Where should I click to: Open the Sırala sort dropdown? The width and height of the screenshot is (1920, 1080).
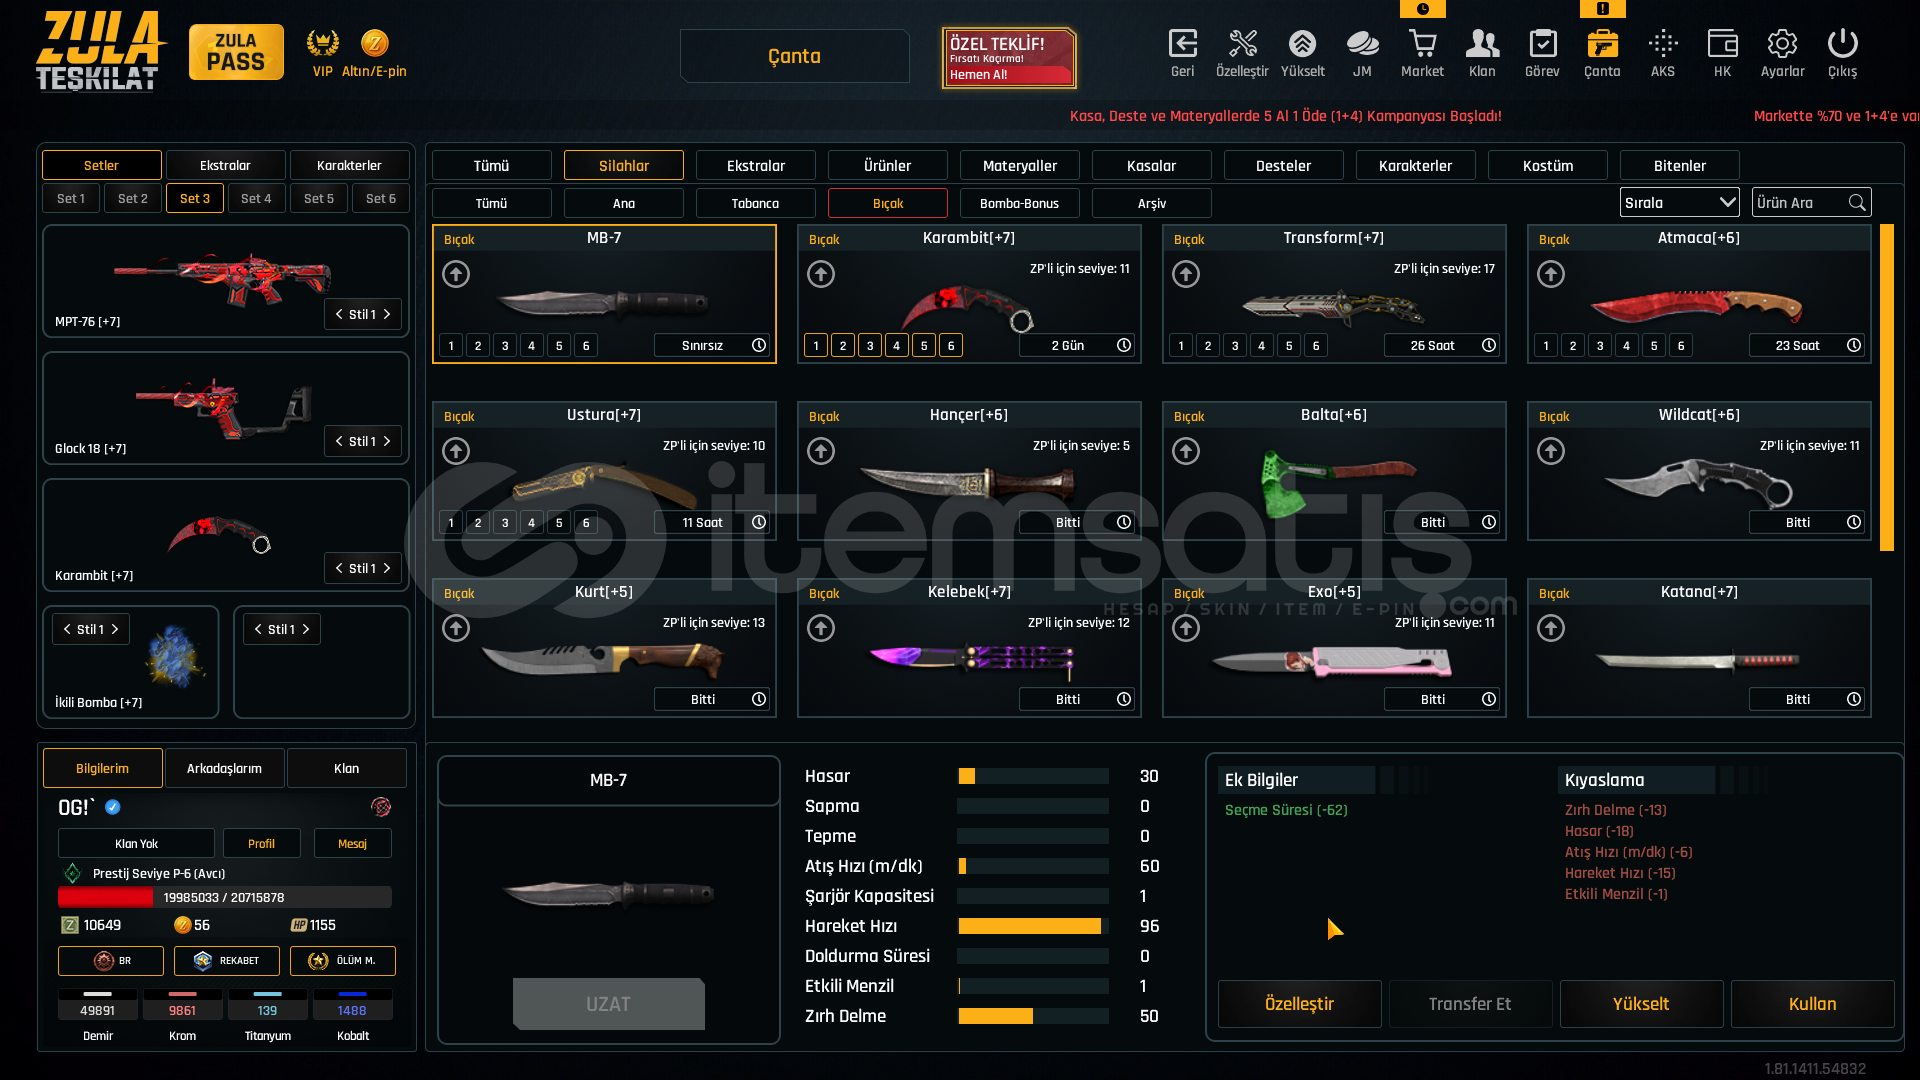(x=1679, y=203)
